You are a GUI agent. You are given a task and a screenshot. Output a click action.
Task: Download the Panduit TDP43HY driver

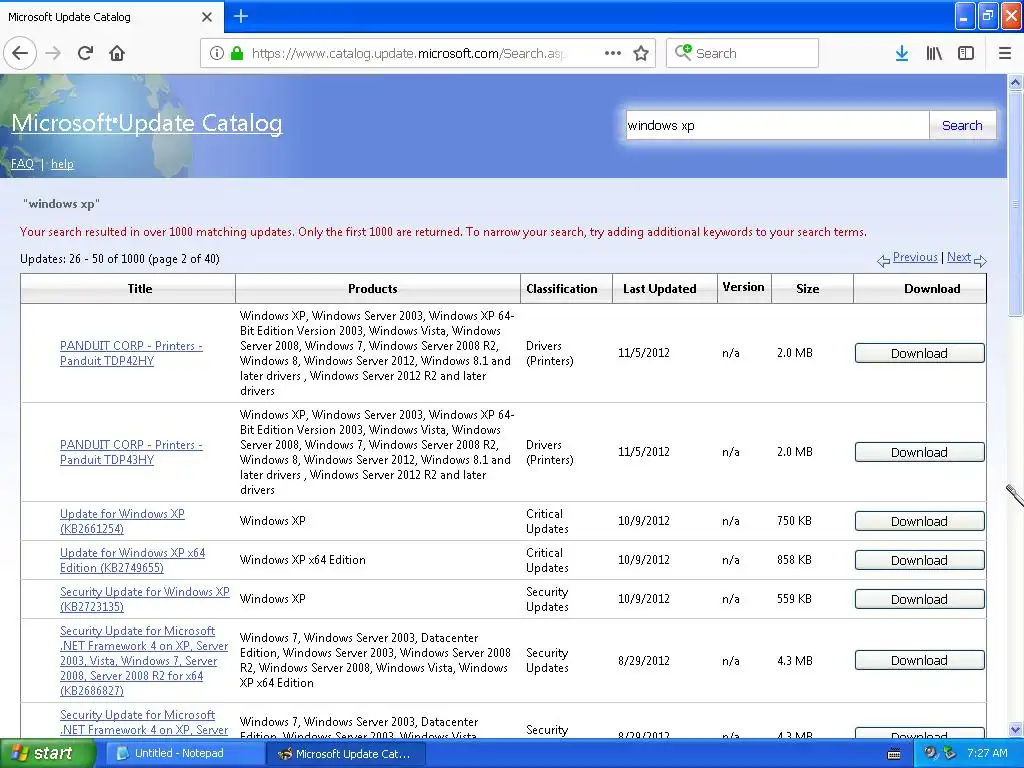[920, 452]
